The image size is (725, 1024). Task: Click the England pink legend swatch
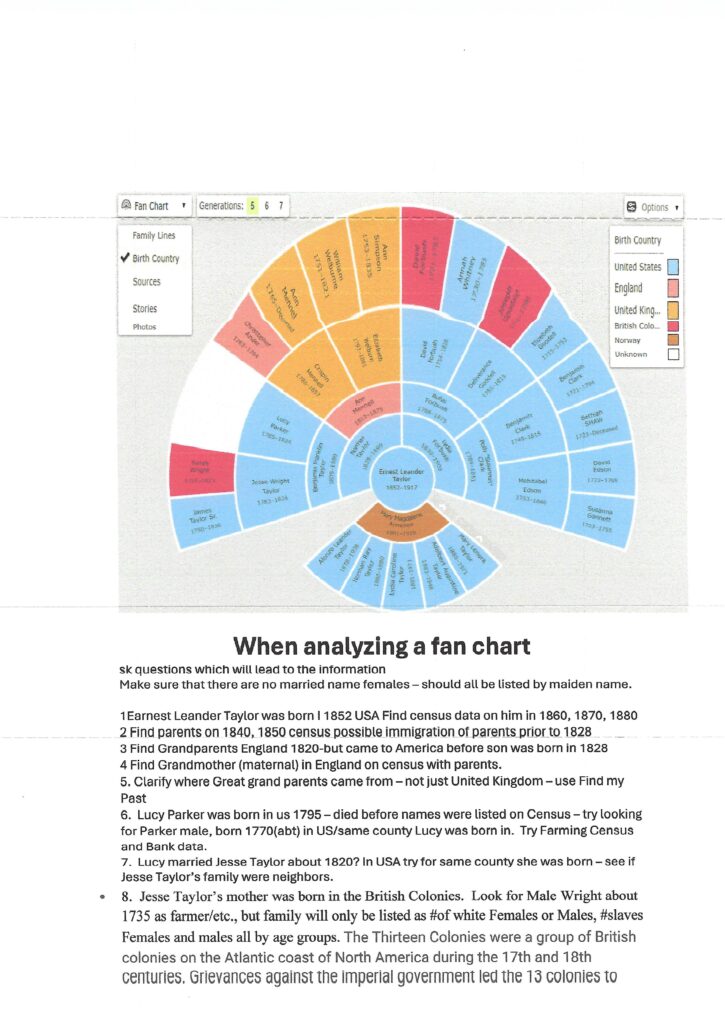(673, 288)
